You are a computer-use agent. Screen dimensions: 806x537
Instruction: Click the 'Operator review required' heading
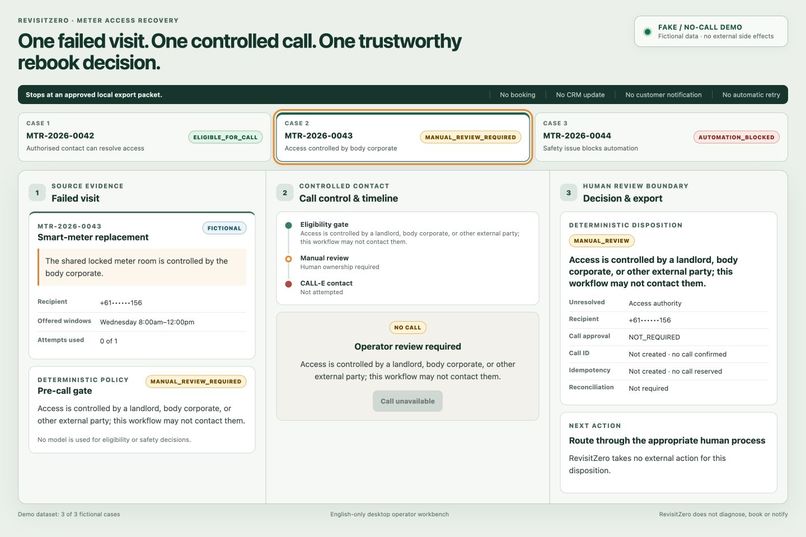tap(407, 346)
